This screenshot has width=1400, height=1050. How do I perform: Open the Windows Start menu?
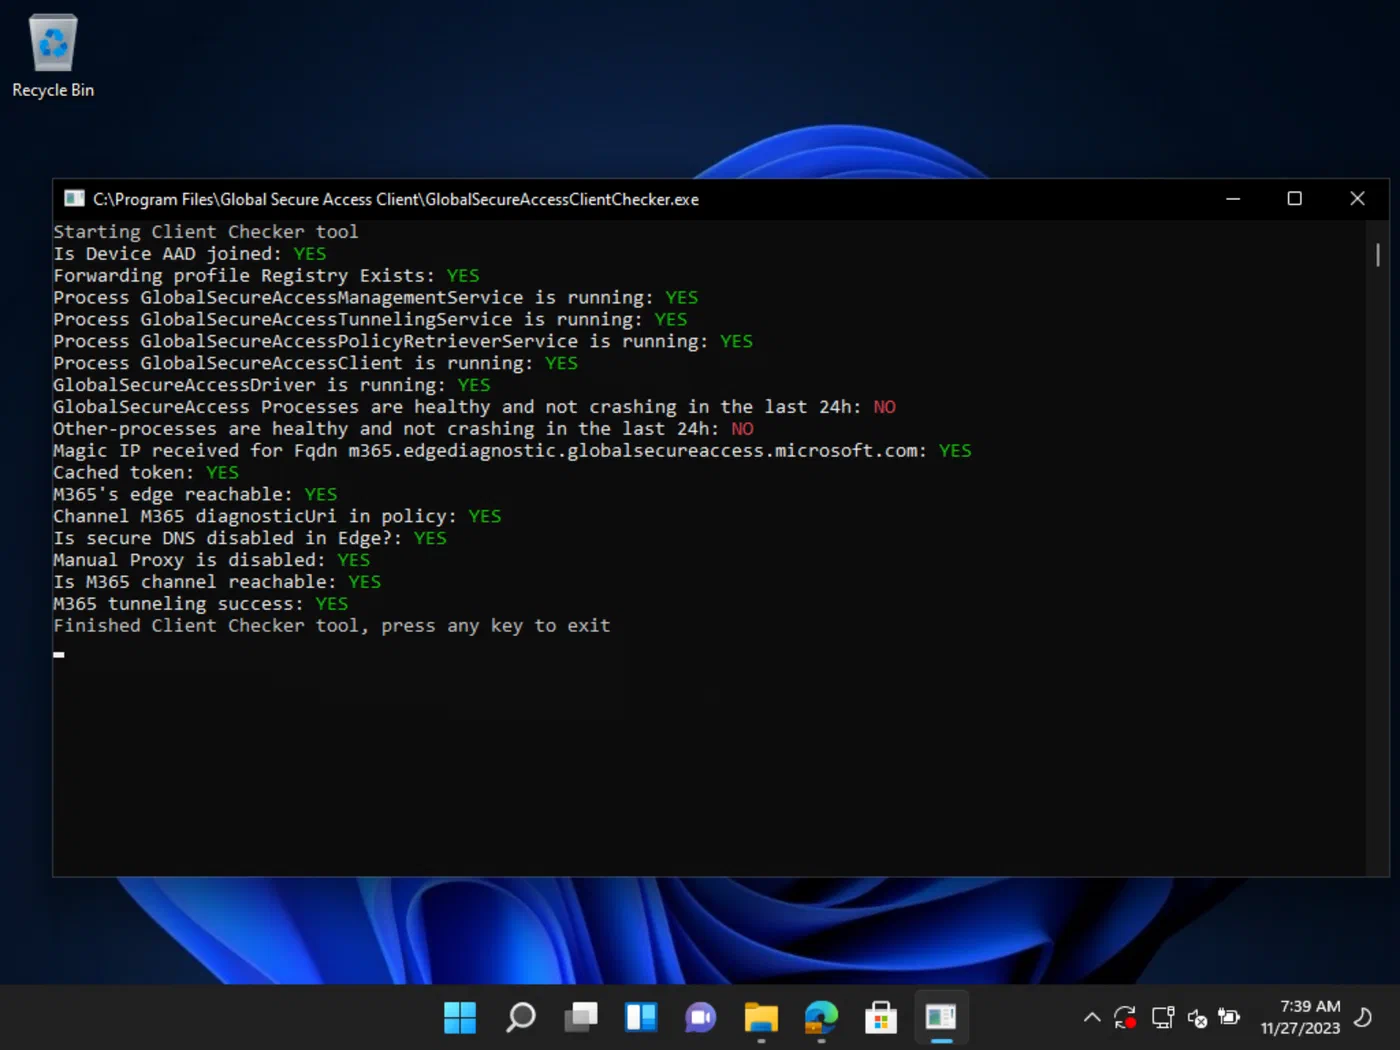460,1018
